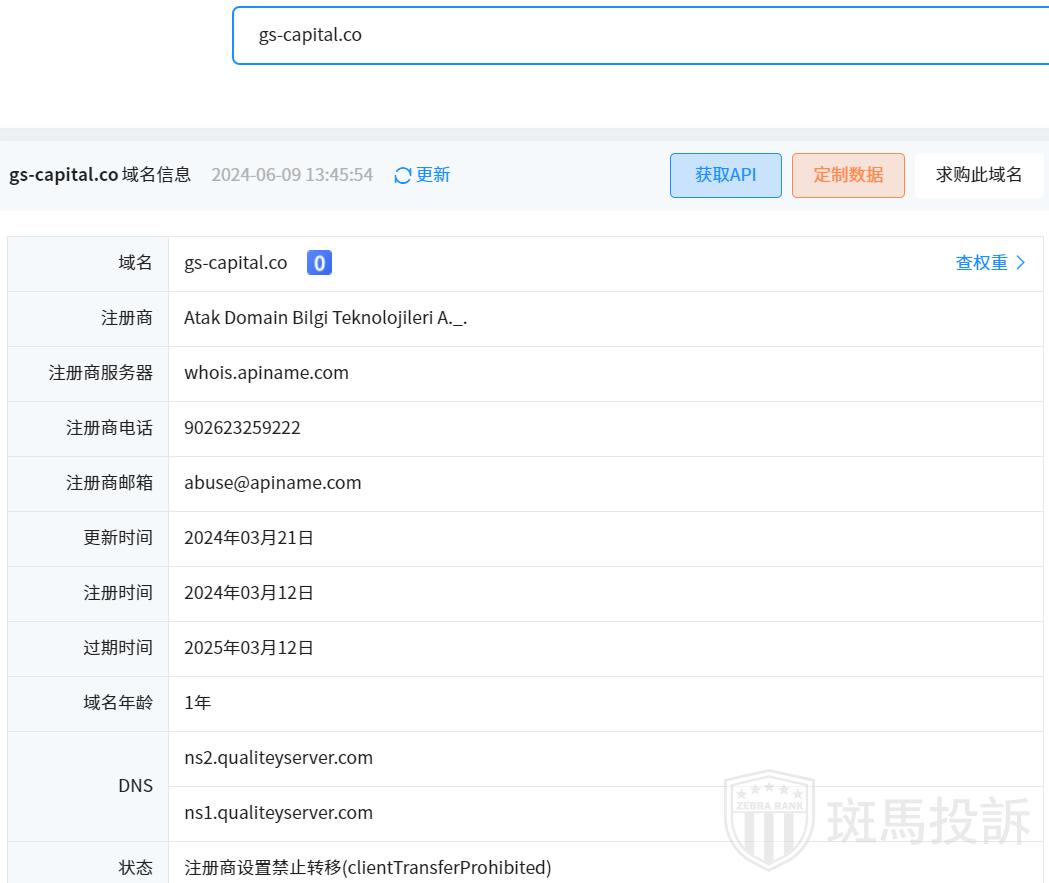The height and width of the screenshot is (883, 1049).
Task: Click the whois.apiname.com registrar server value
Action: tap(266, 373)
